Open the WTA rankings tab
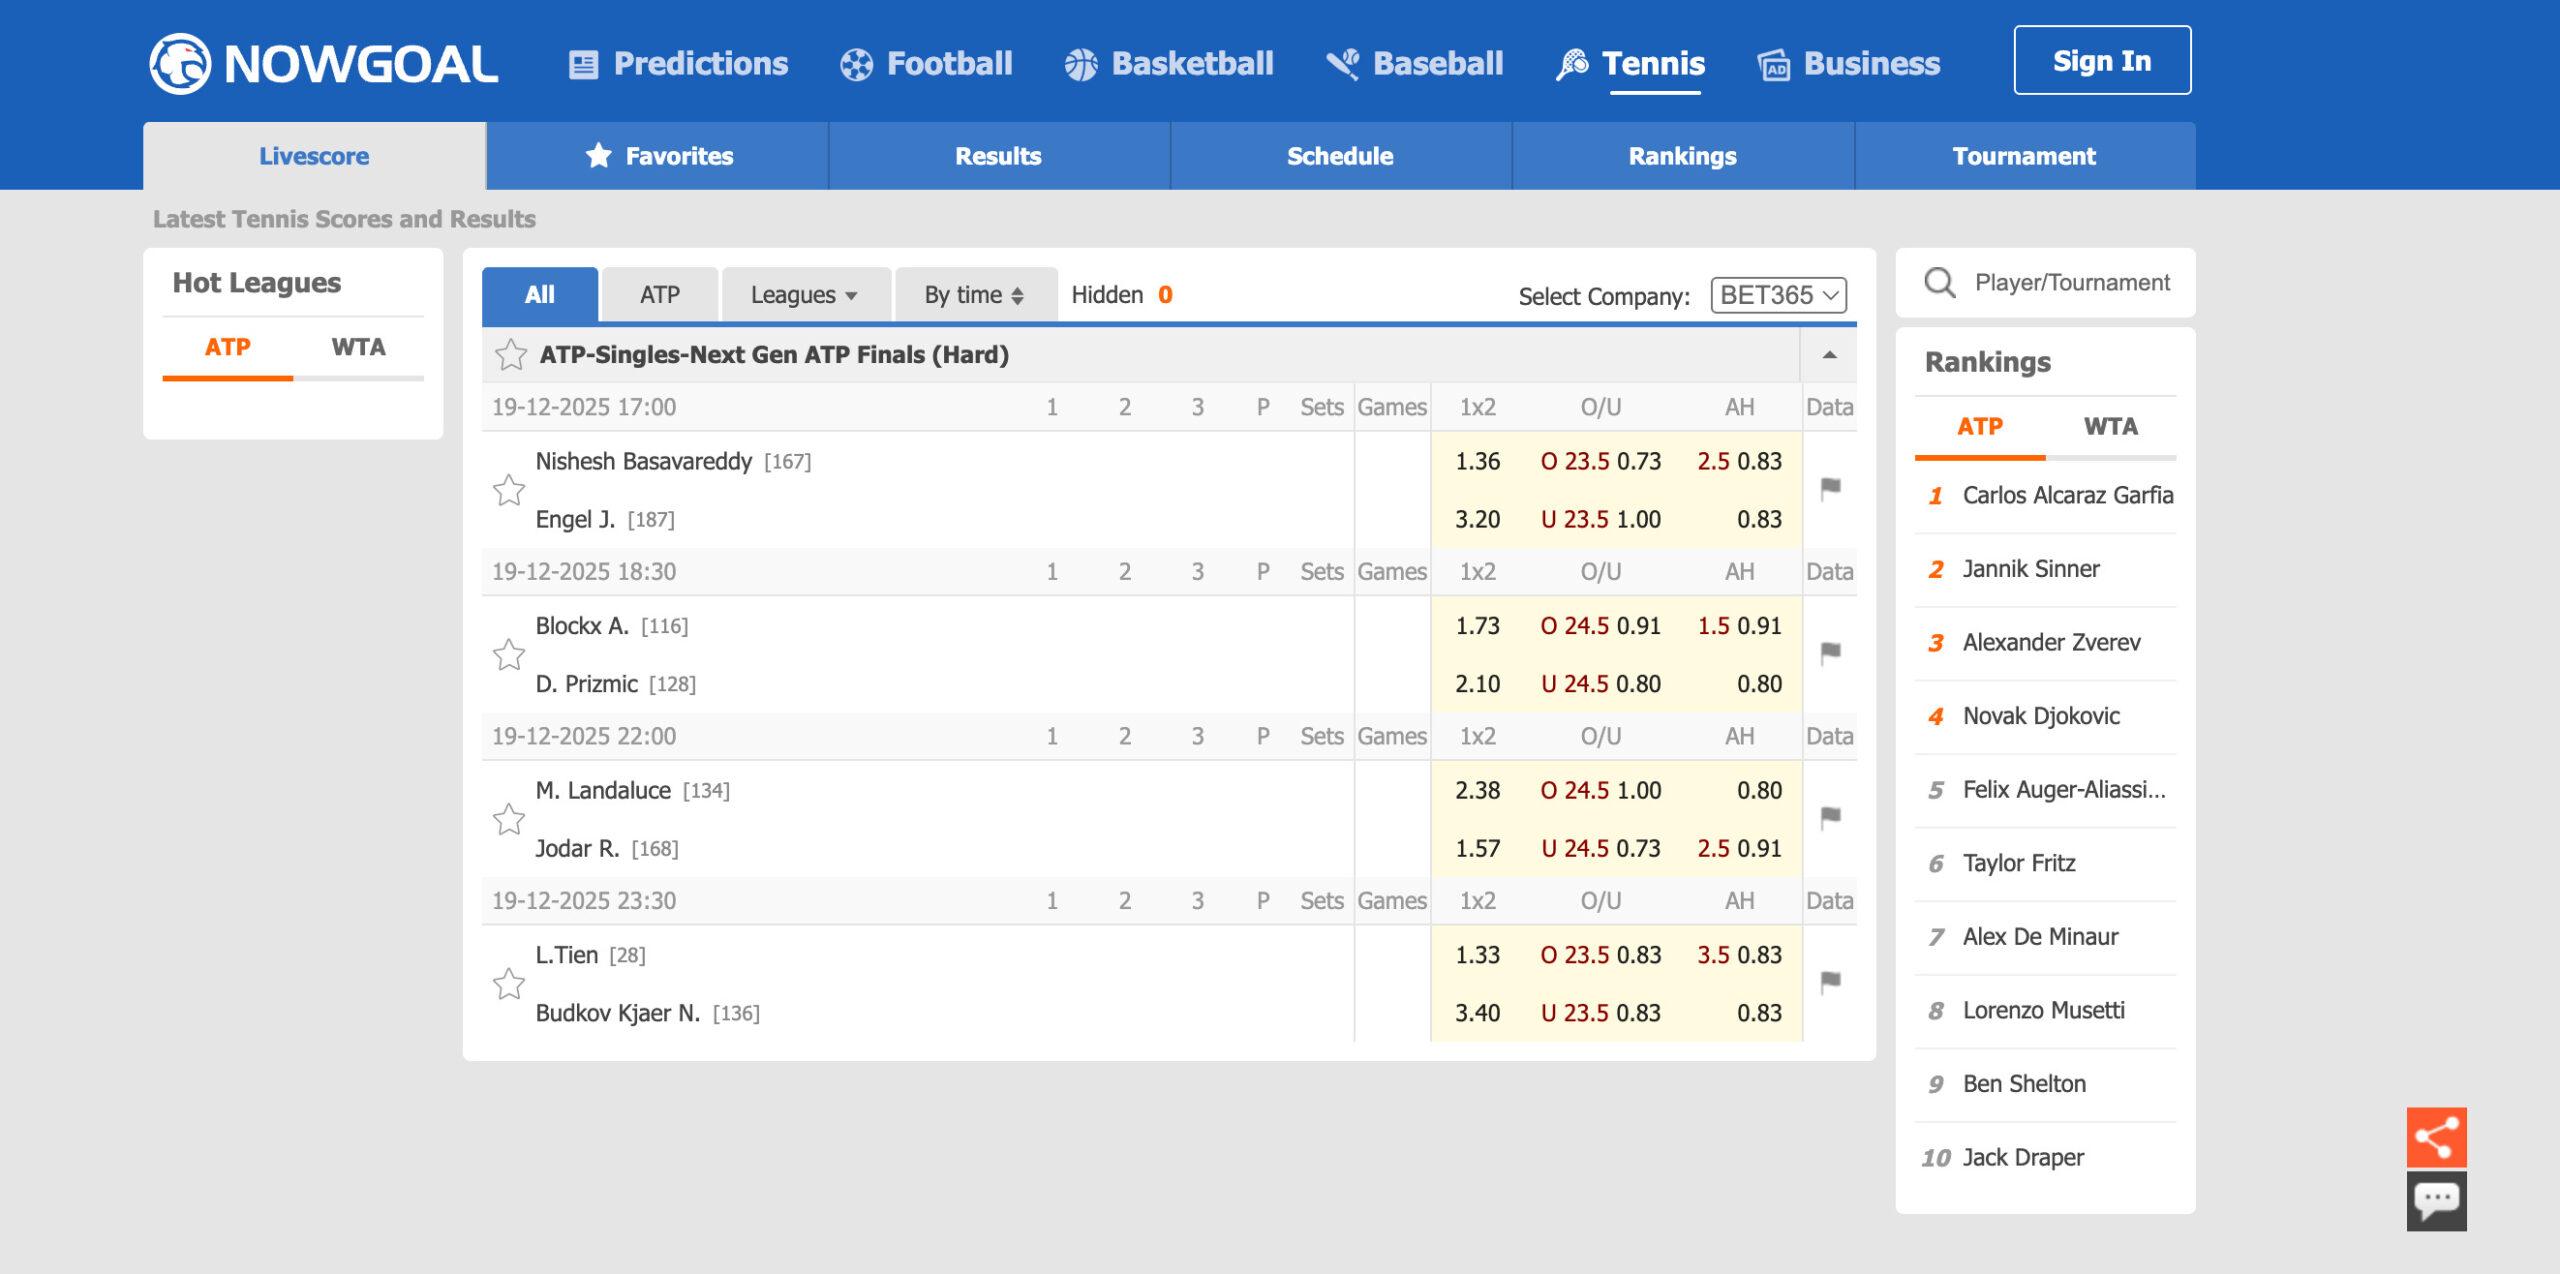Viewport: 2560px width, 1274px height. point(2111,426)
